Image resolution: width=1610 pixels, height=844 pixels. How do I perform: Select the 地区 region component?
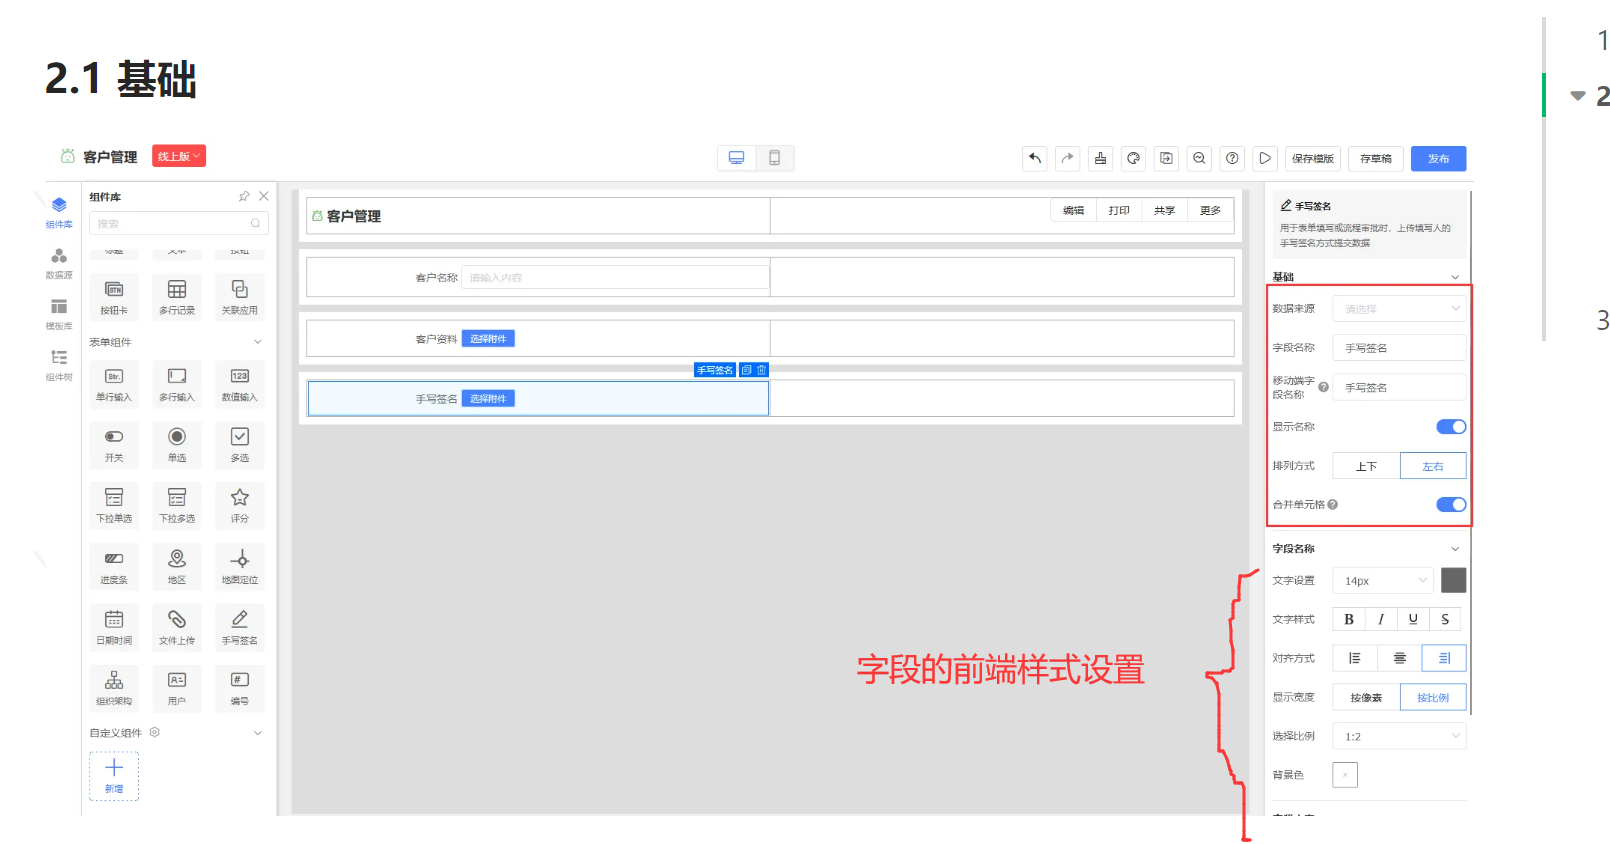coord(177,567)
